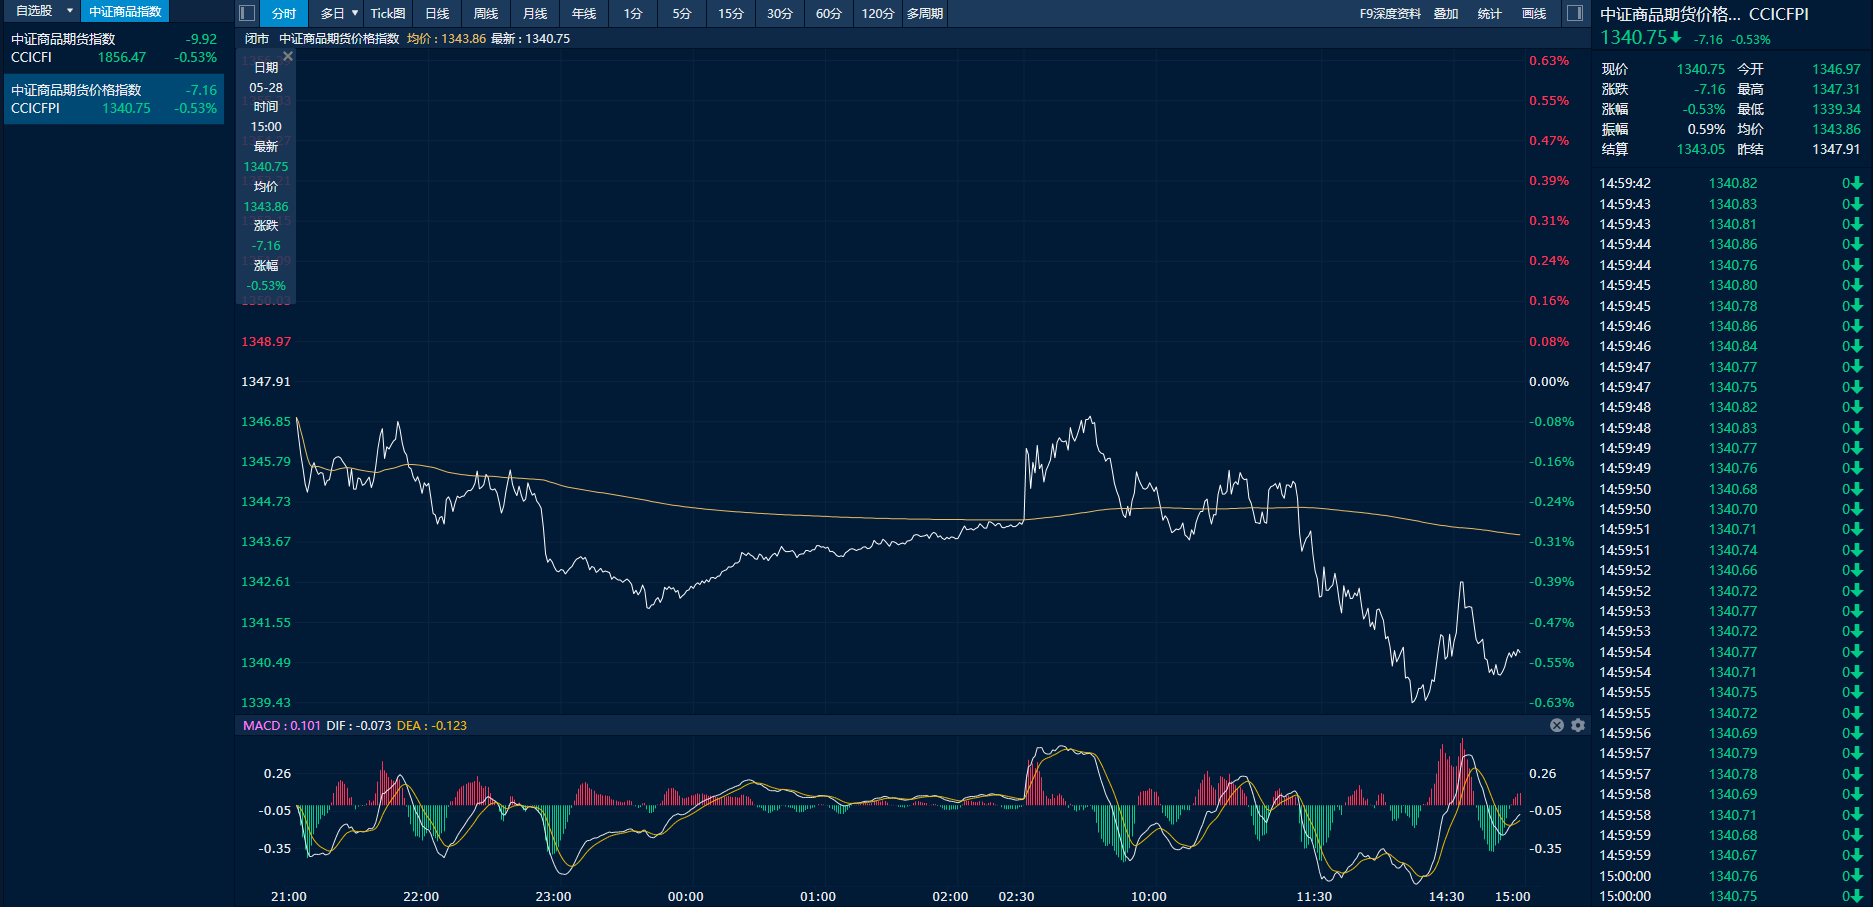
Task: Open MACD indicator settings gear
Action: (1578, 725)
